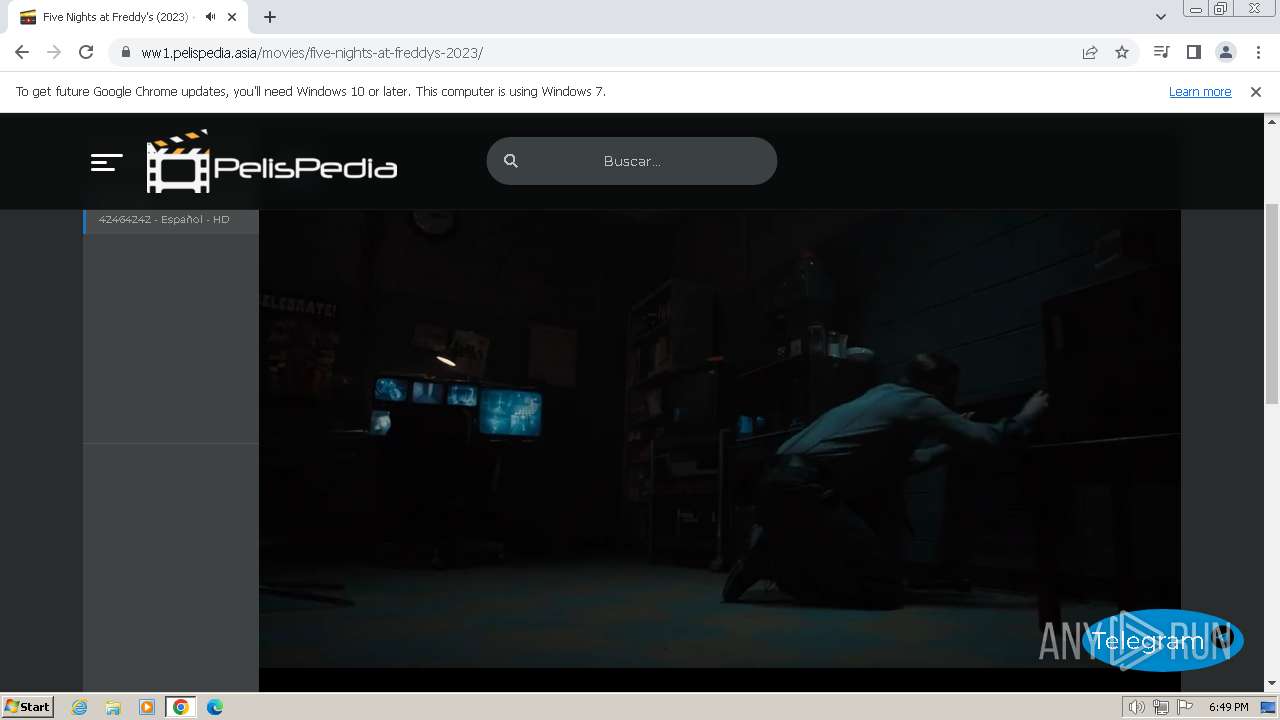The image size is (1280, 720).
Task: Click the search magnifier icon
Action: (511, 161)
